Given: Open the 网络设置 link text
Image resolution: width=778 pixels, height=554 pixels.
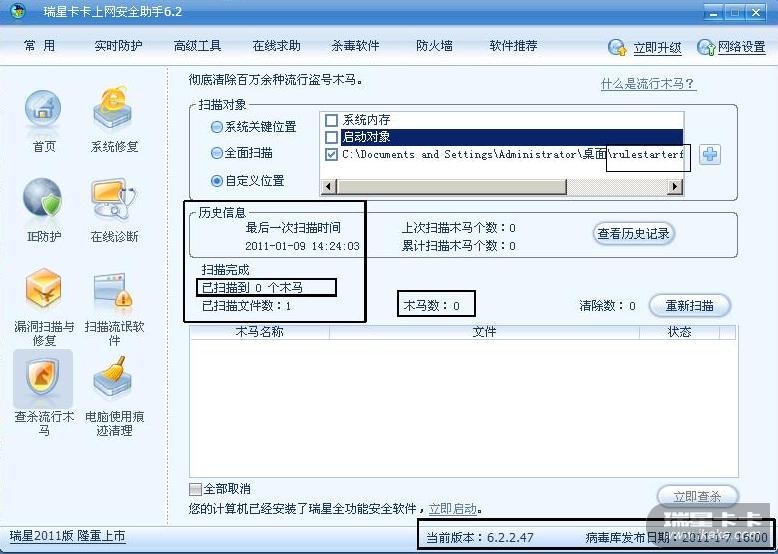Looking at the screenshot, I should point(741,48).
